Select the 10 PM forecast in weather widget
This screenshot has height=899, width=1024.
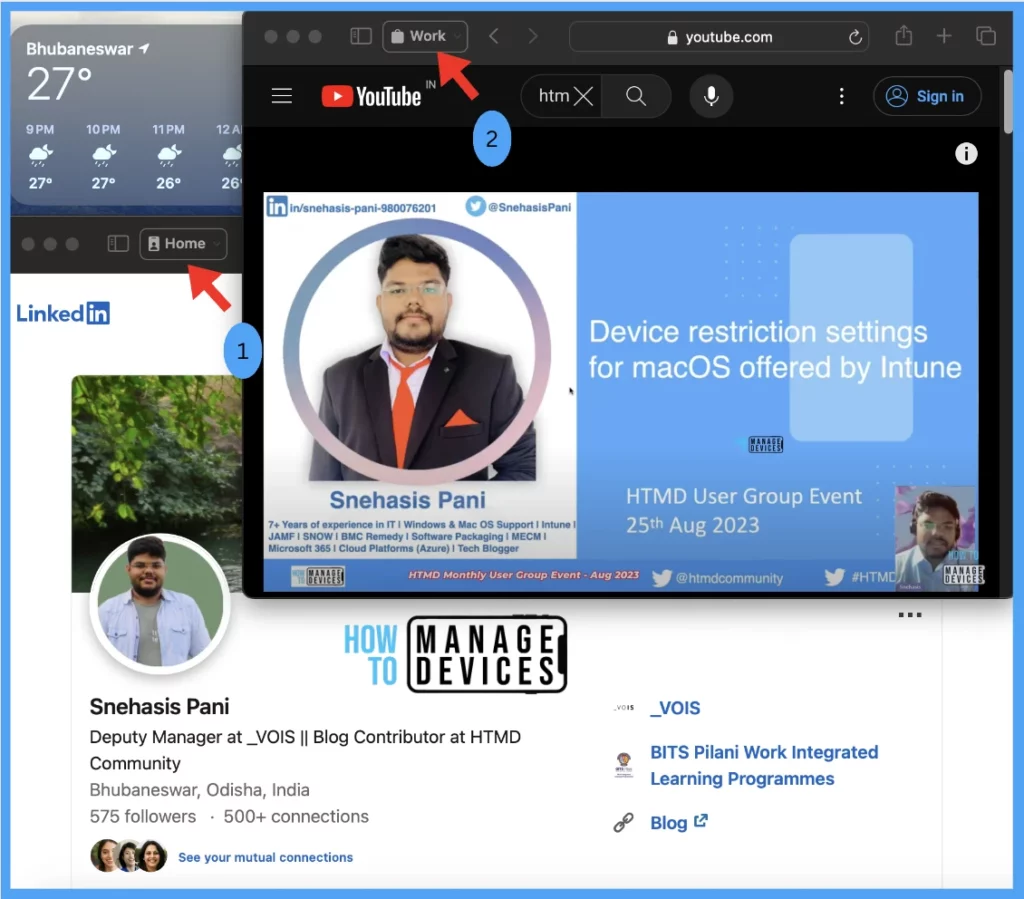point(103,156)
